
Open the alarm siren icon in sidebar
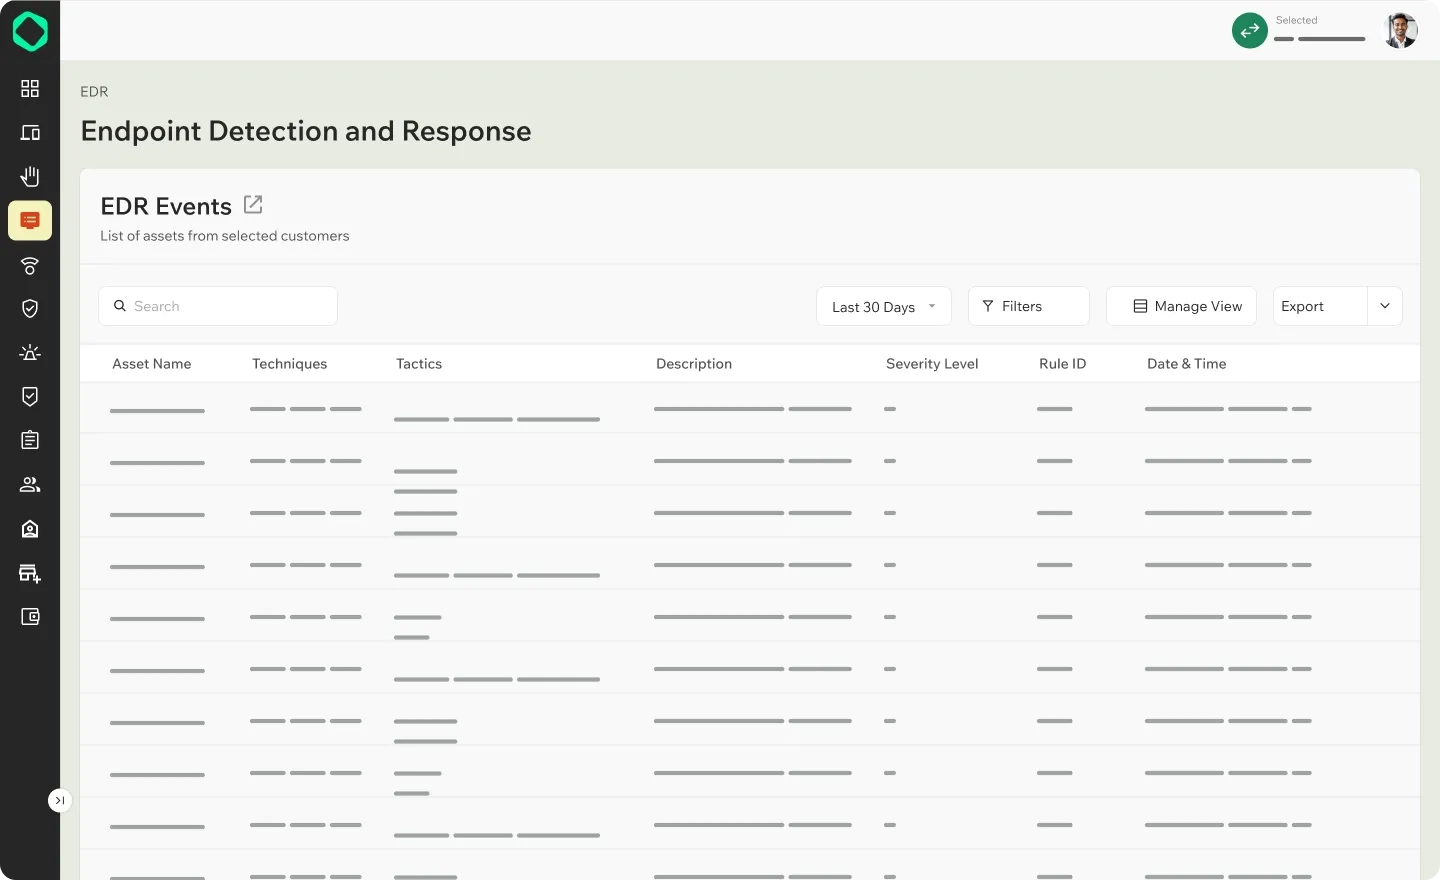(x=30, y=353)
